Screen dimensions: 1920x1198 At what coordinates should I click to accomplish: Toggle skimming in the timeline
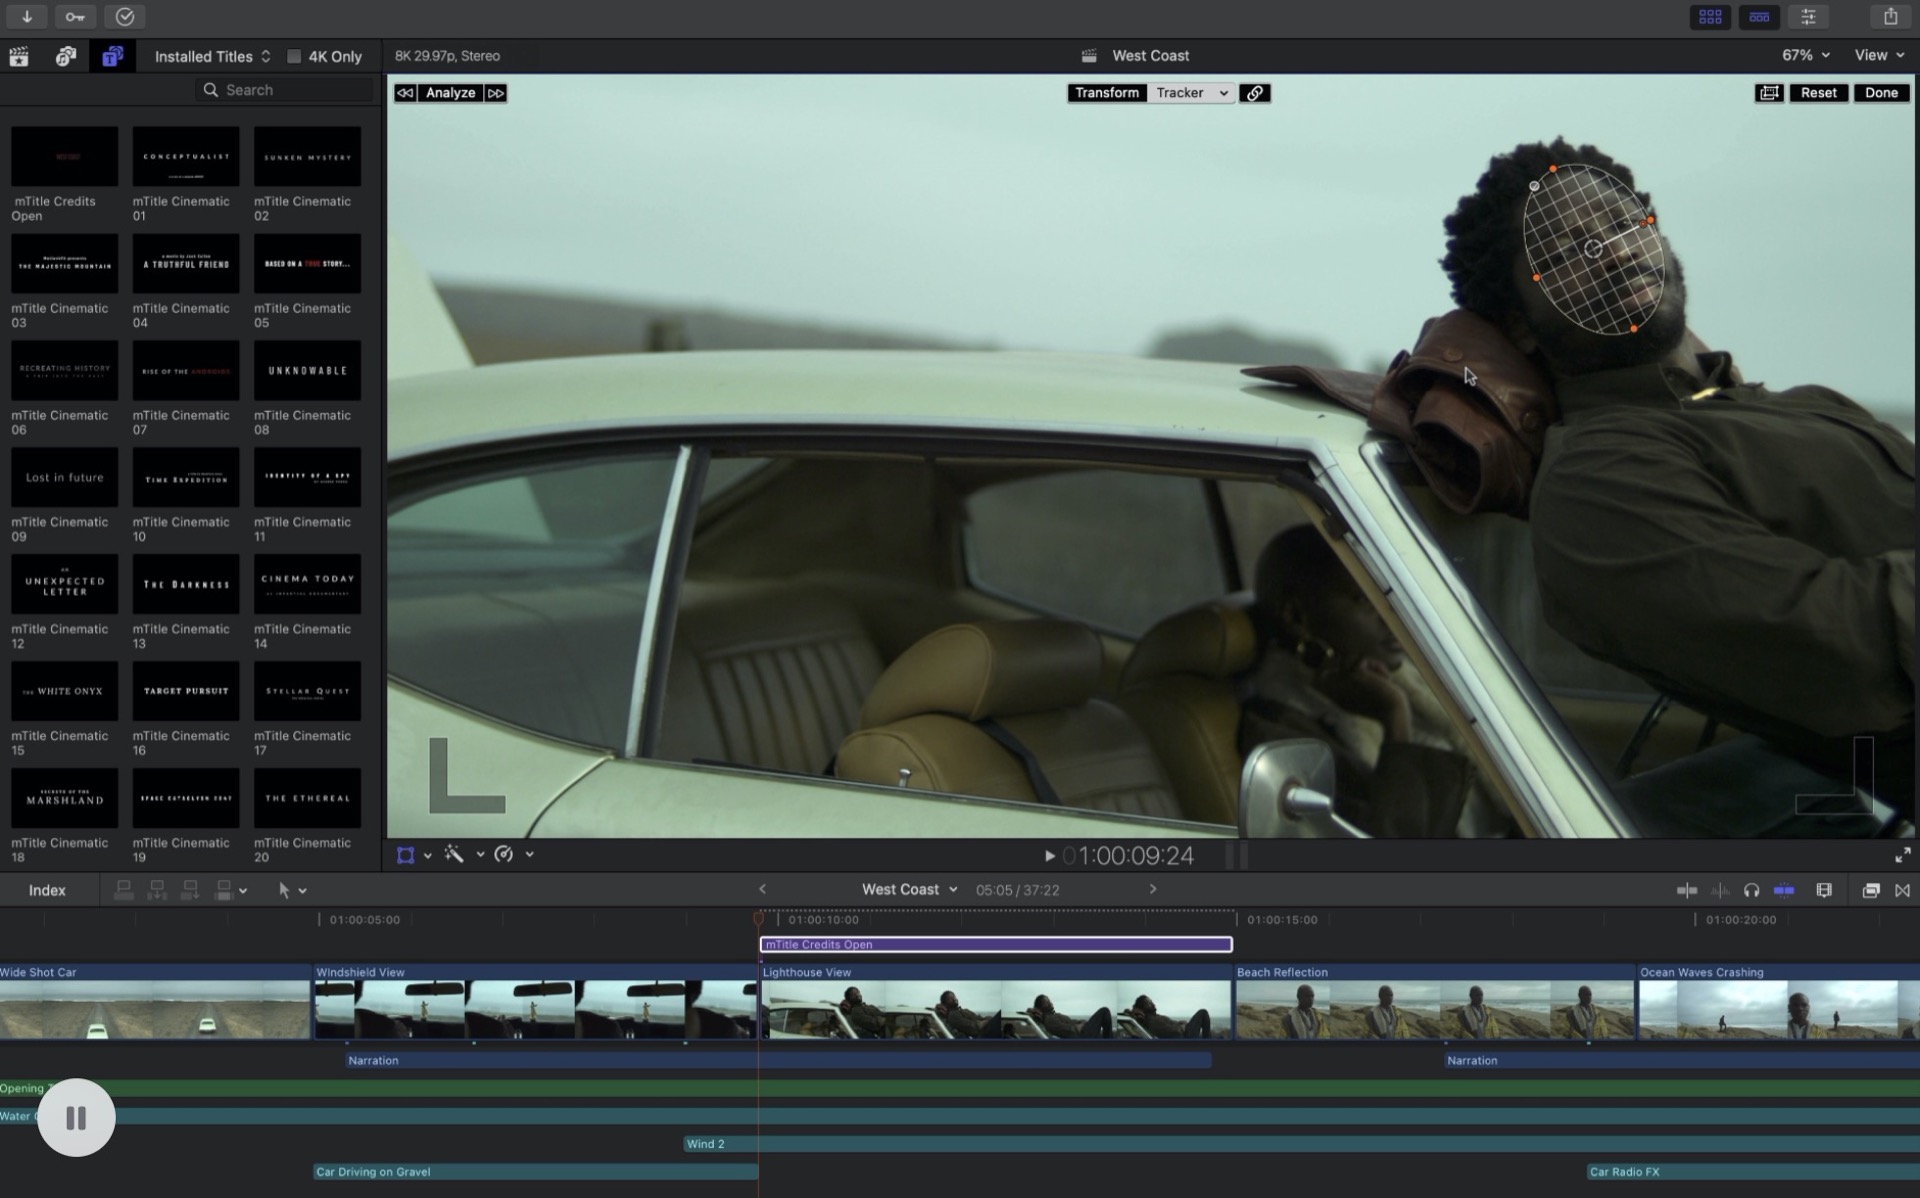coord(1687,890)
